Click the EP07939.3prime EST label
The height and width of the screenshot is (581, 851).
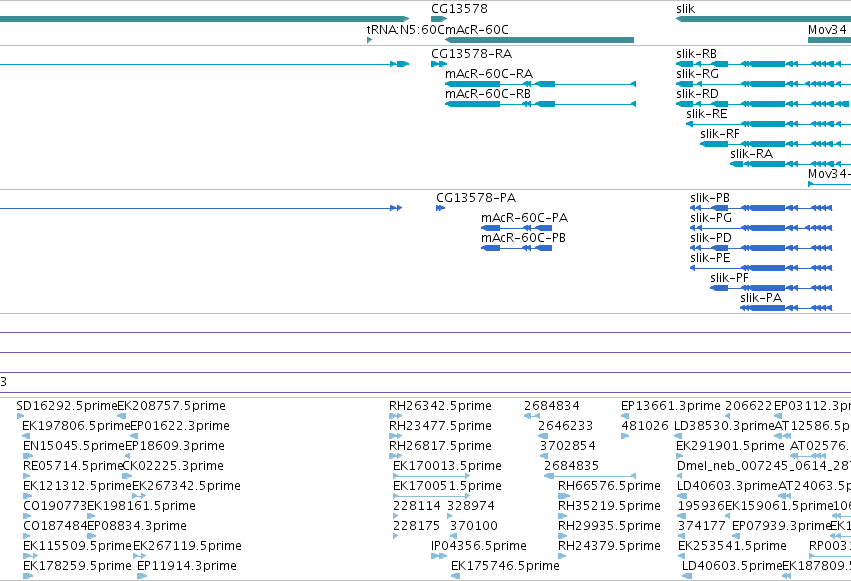pyautogui.click(x=782, y=526)
